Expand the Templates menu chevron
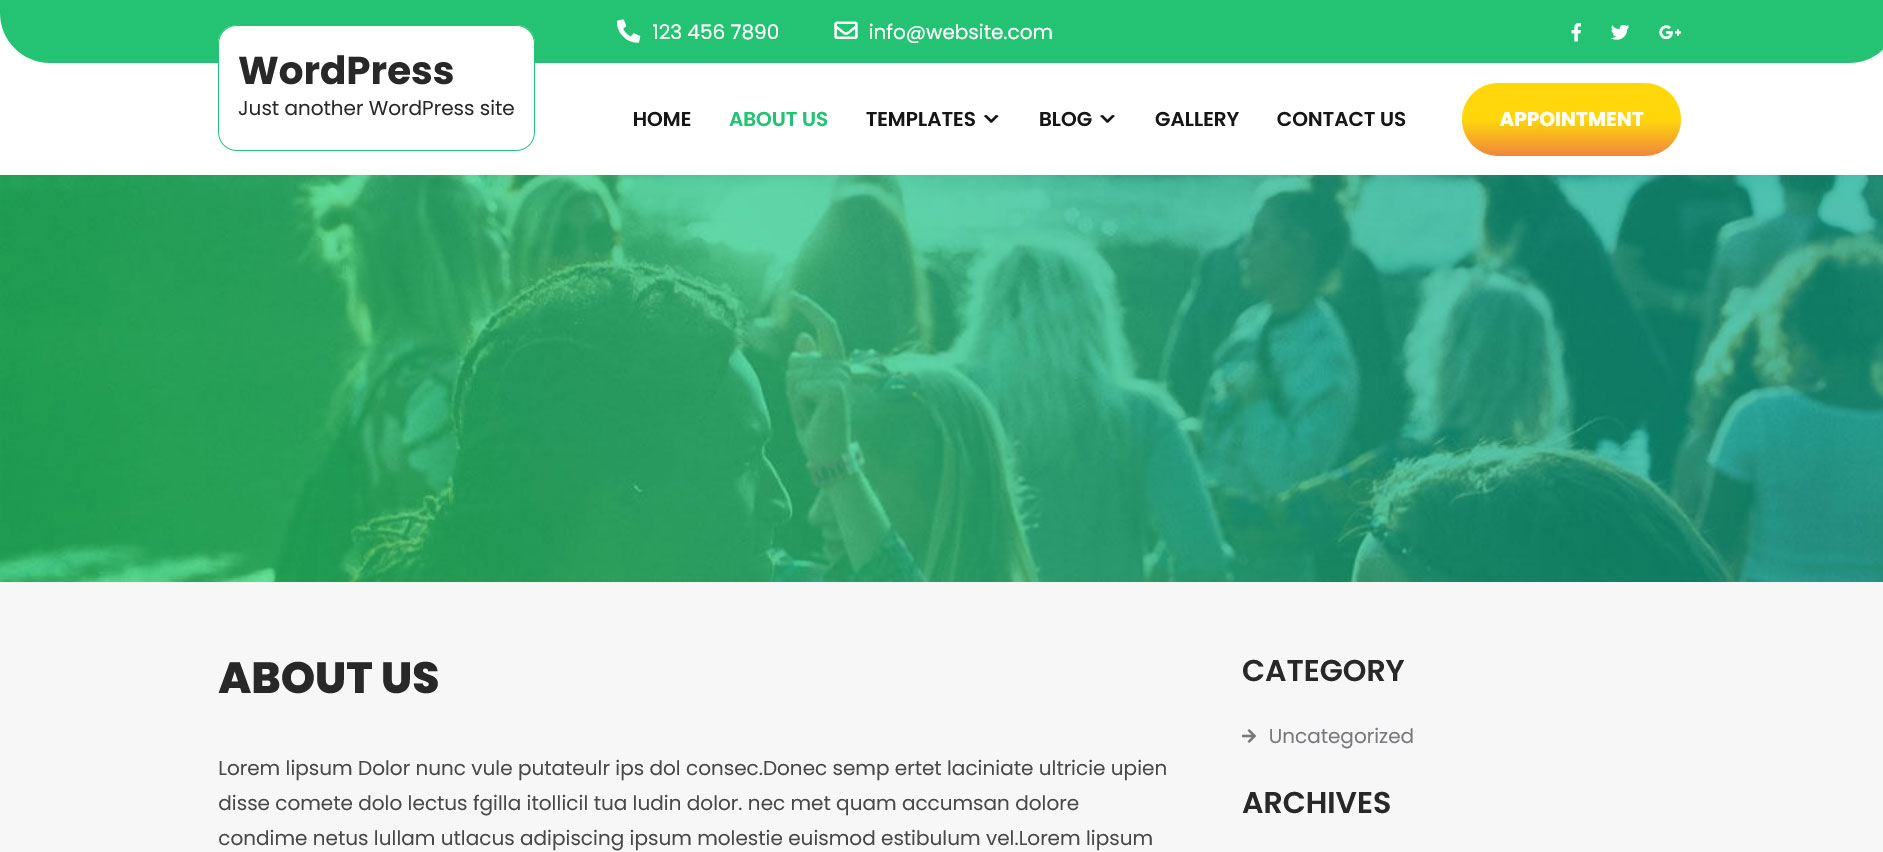 [992, 119]
